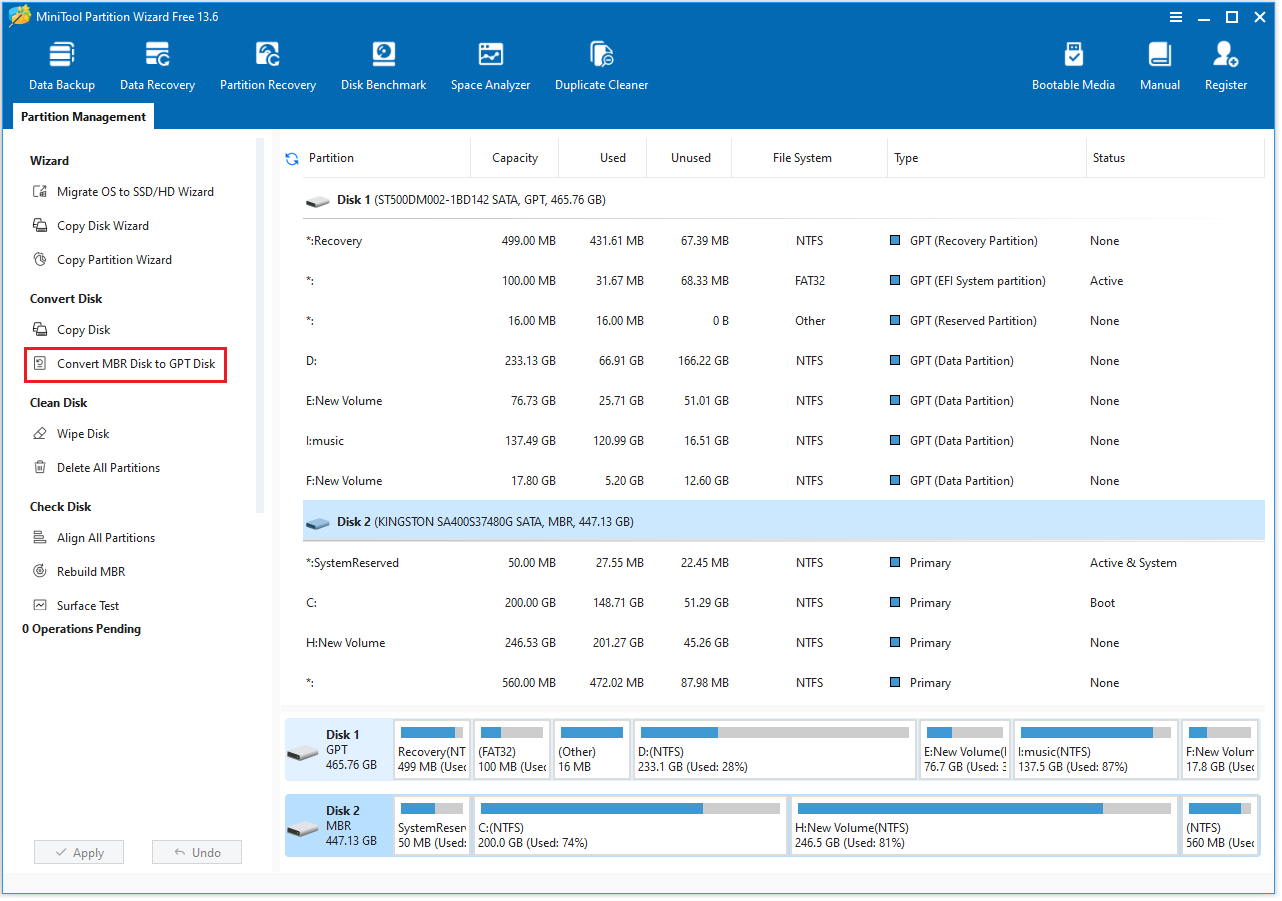Select Recovery(NTFS) block in disk map
The width and height of the screenshot is (1282, 901).
(432, 749)
